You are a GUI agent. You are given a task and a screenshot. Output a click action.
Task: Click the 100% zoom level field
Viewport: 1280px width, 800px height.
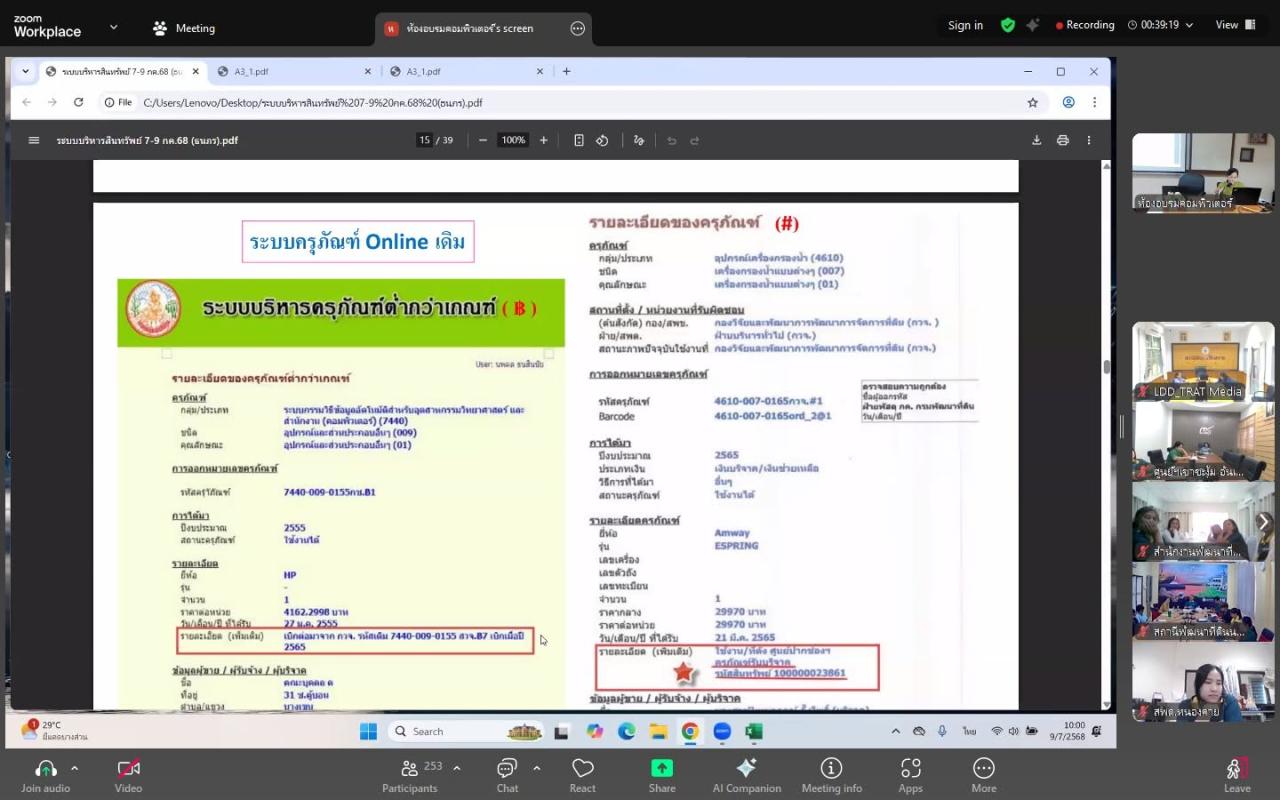point(513,140)
